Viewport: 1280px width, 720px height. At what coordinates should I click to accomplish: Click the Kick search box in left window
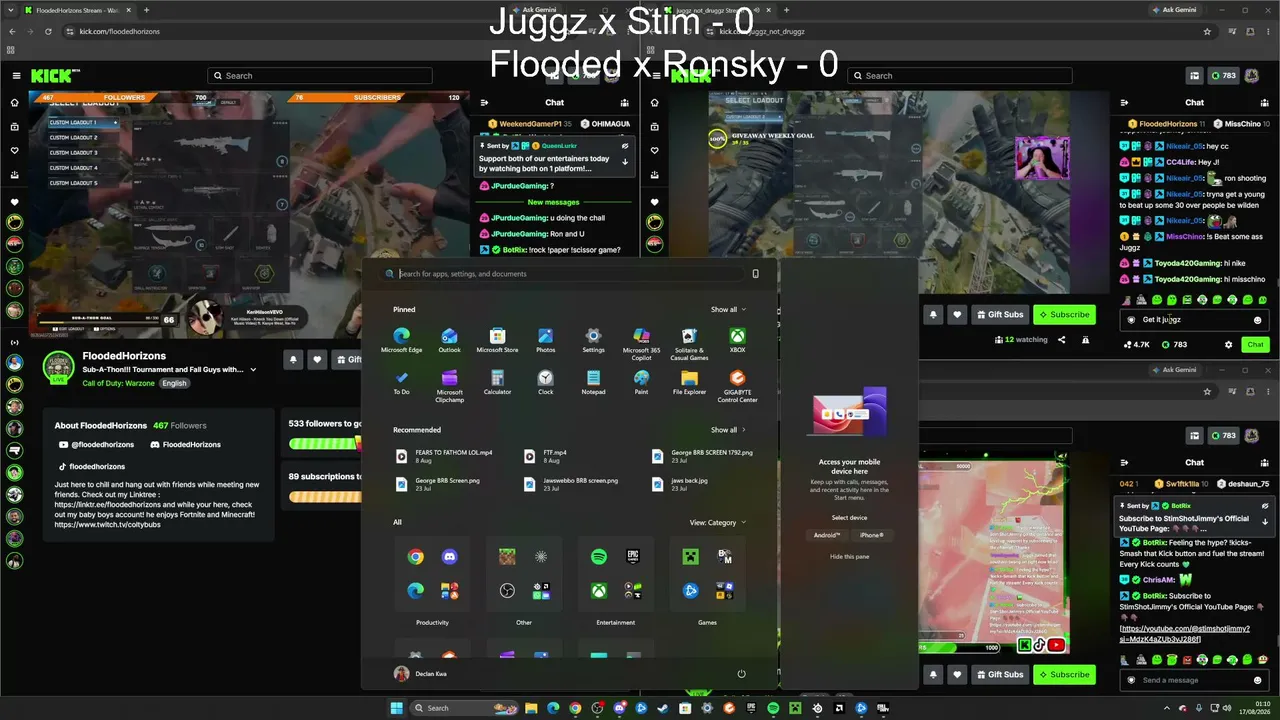point(320,76)
